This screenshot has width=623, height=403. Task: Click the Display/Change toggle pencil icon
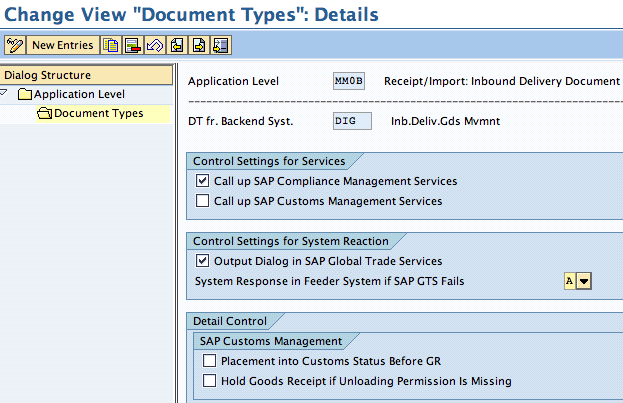(15, 45)
